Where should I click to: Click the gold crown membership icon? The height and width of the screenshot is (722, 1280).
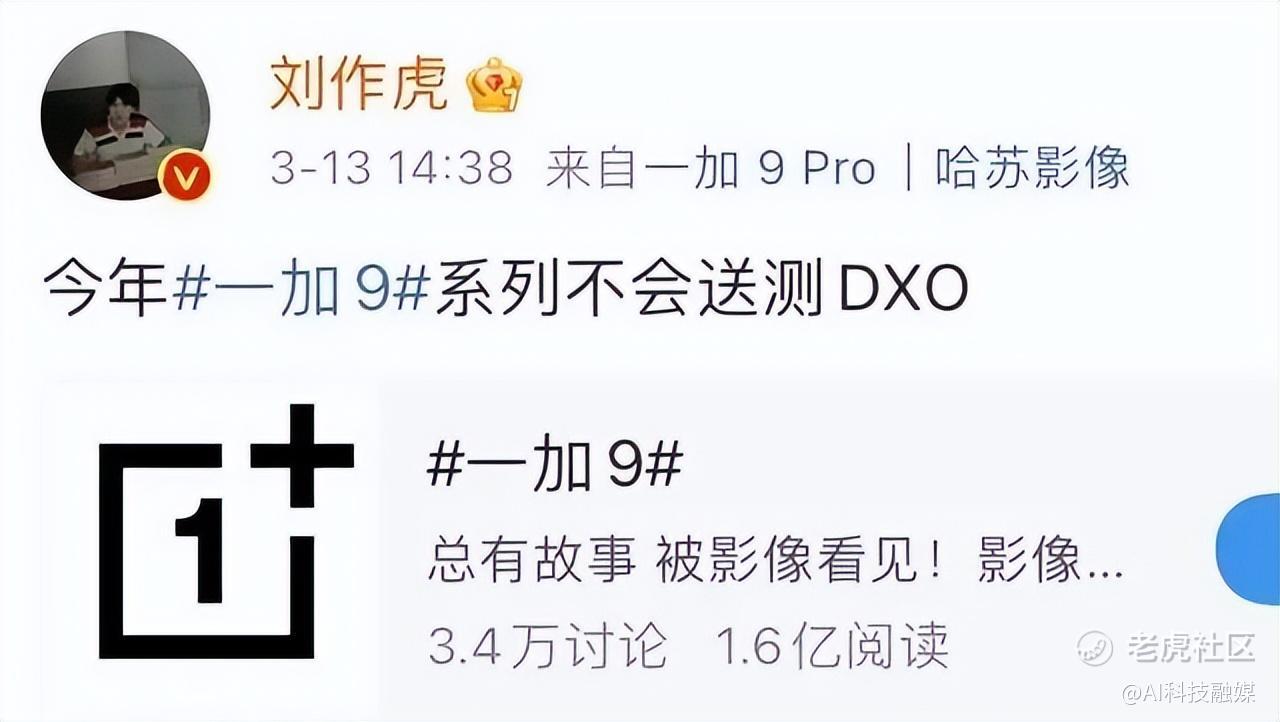[x=495, y=85]
